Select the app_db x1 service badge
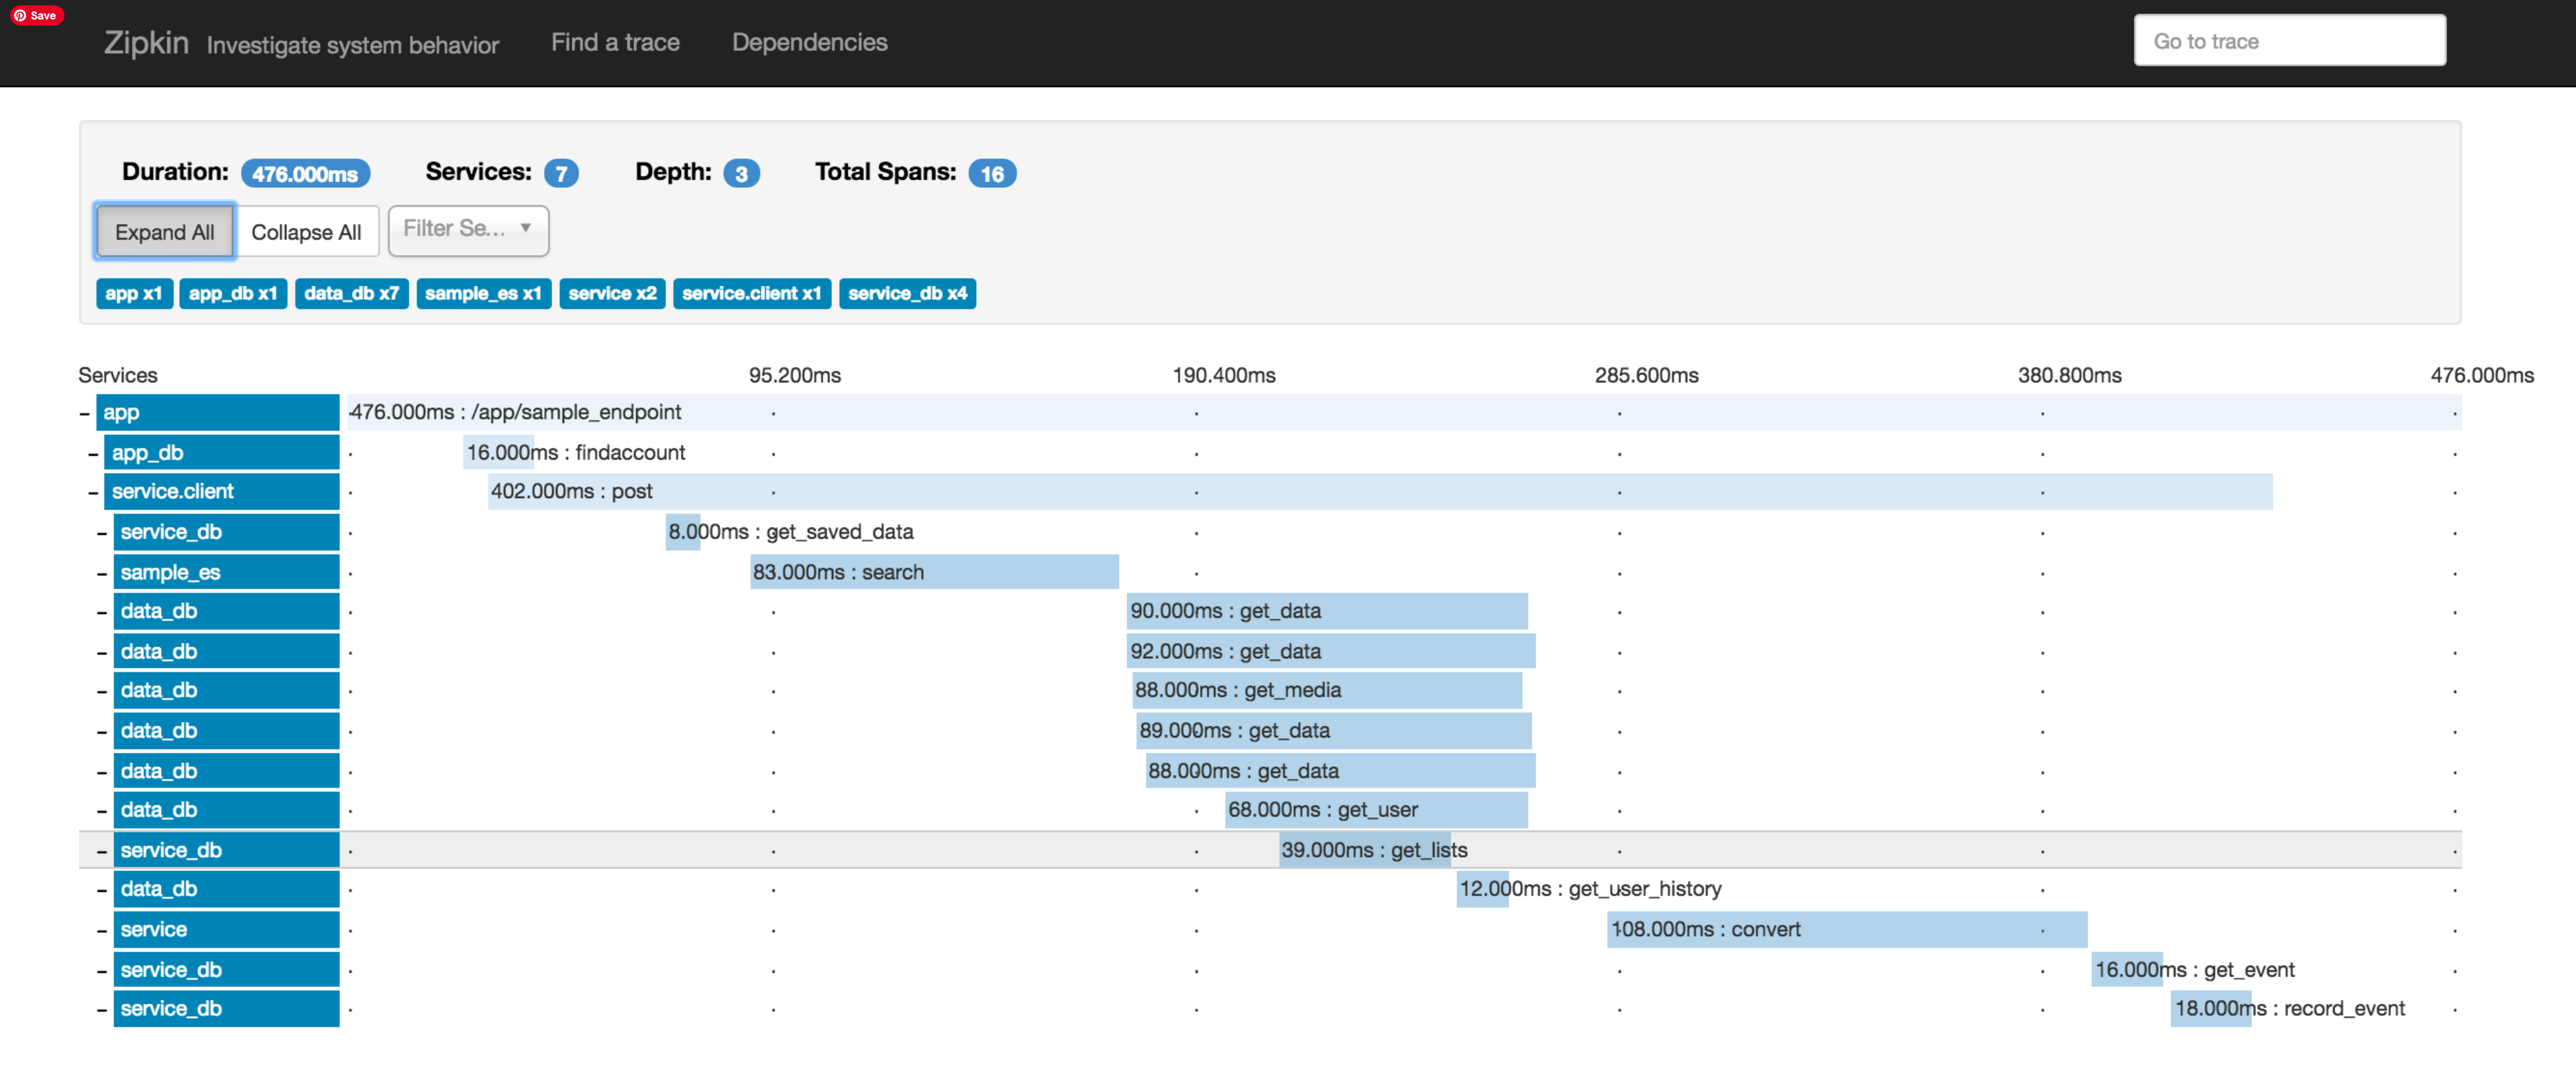2576x1071 pixels. pos(233,294)
